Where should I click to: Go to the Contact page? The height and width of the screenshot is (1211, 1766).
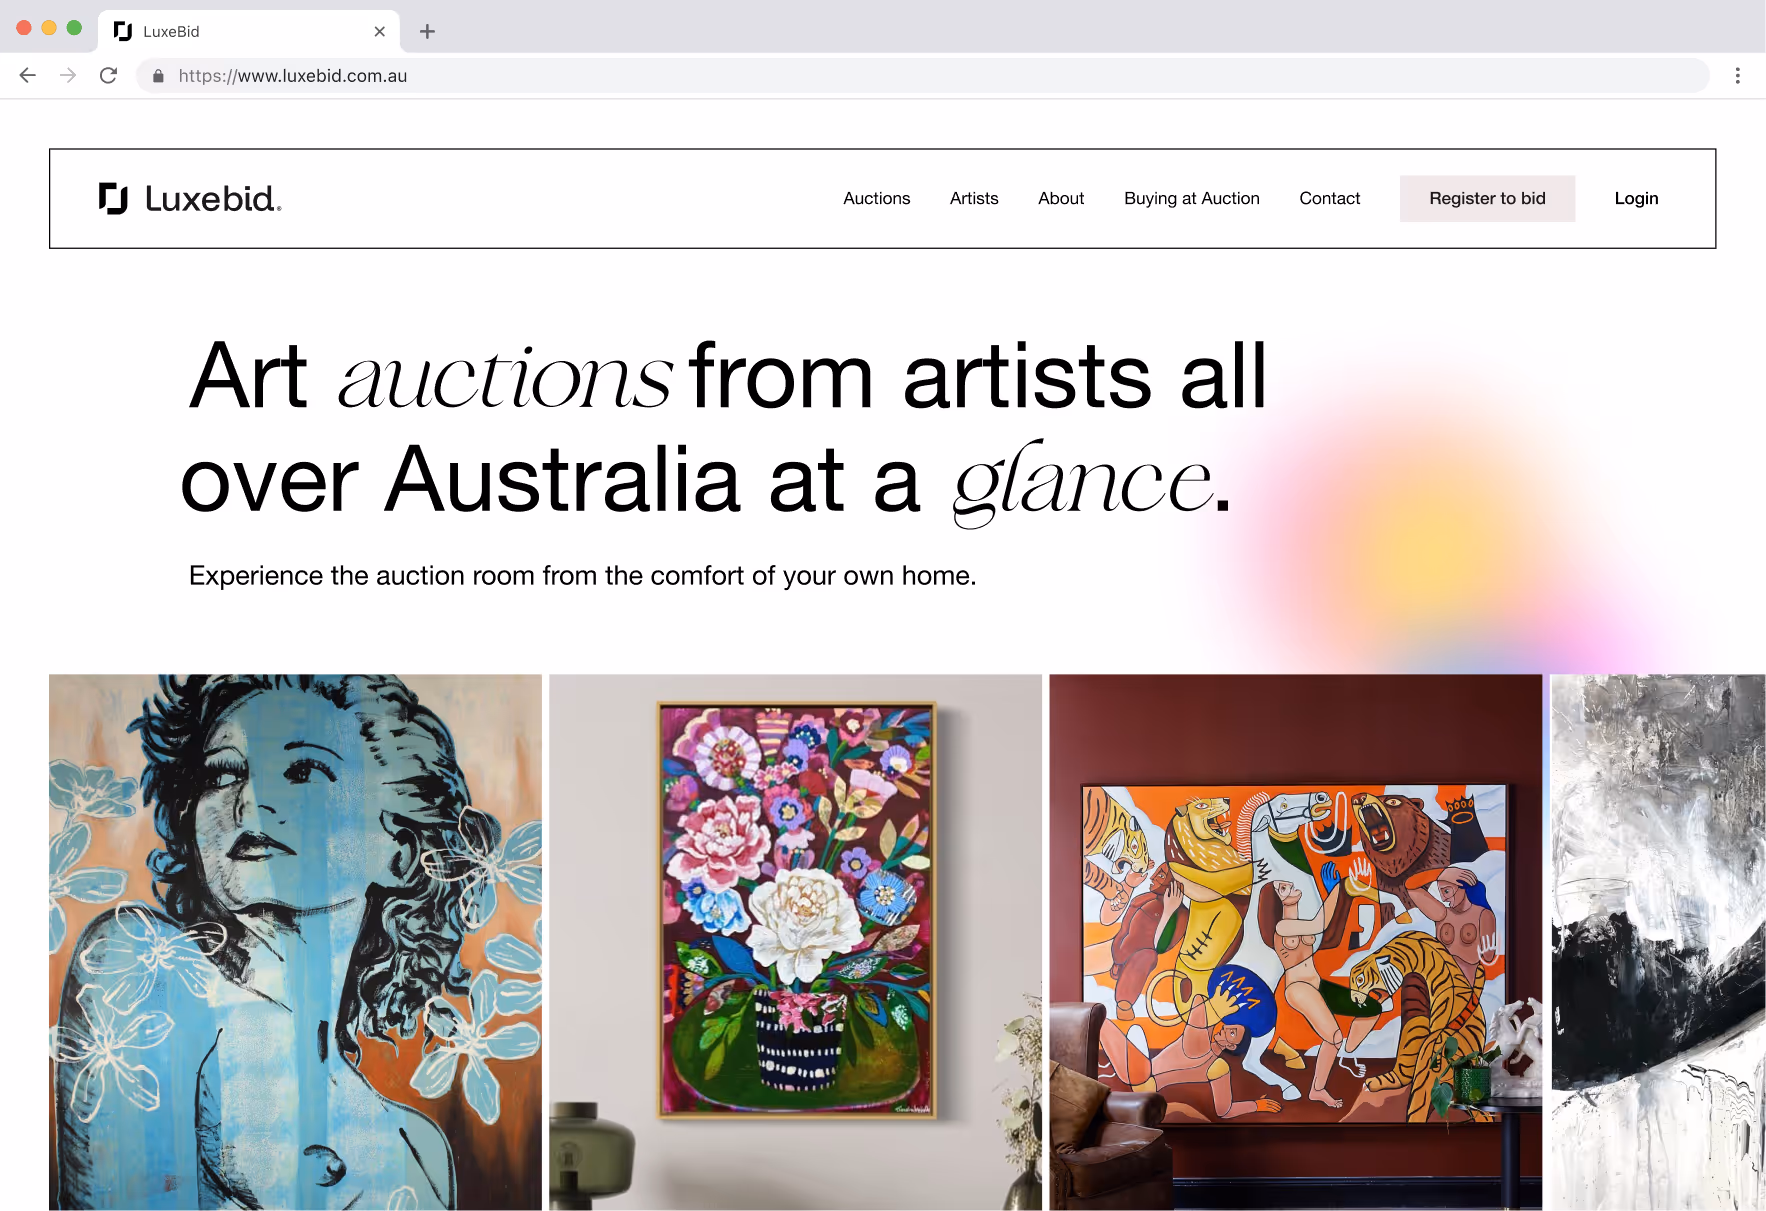1330,198
